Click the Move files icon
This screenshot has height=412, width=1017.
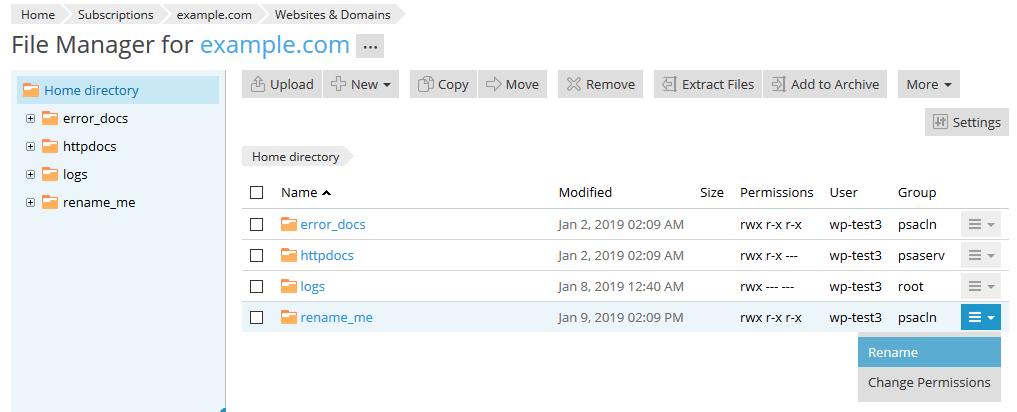click(493, 85)
